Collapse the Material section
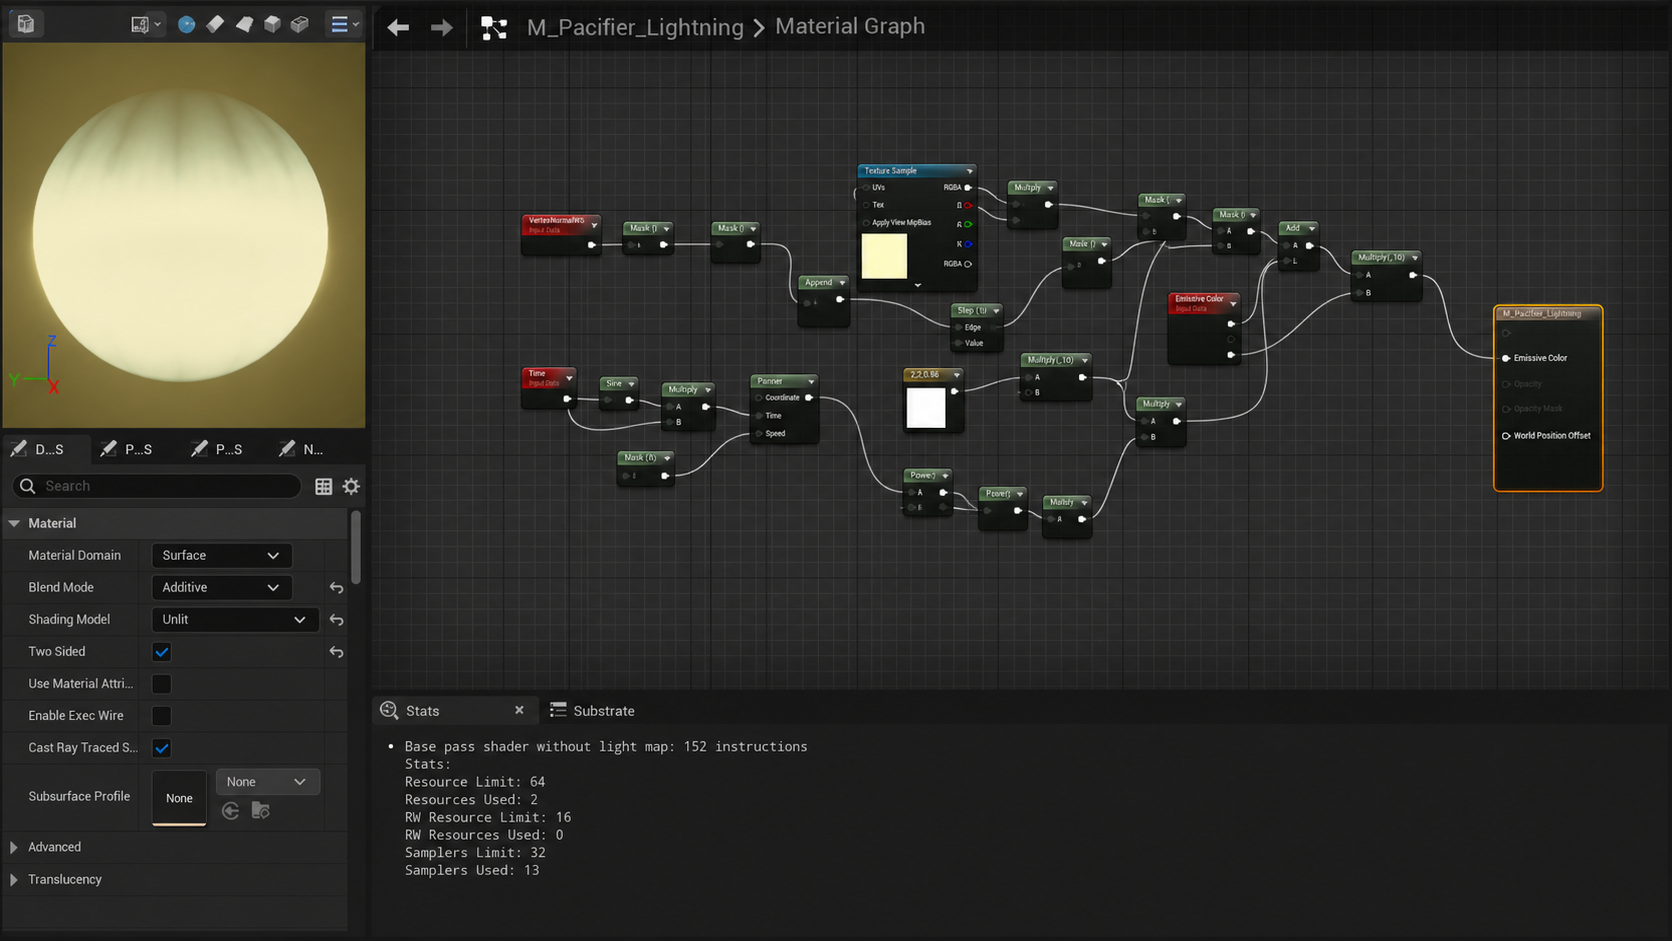The image size is (1672, 941). tap(14, 523)
